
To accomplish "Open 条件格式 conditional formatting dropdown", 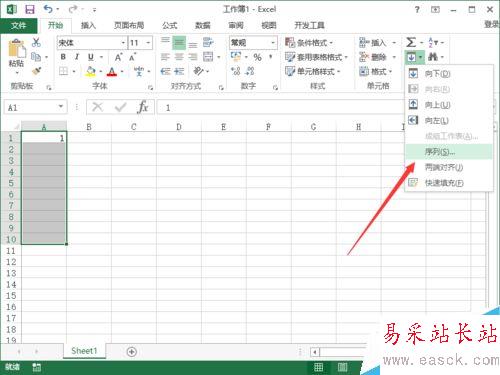I will pos(309,43).
